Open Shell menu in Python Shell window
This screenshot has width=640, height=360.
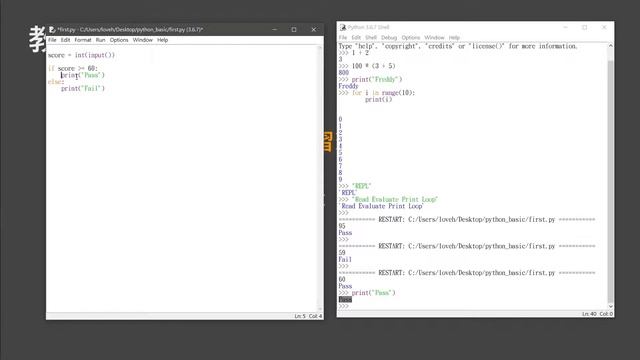pos(371,38)
